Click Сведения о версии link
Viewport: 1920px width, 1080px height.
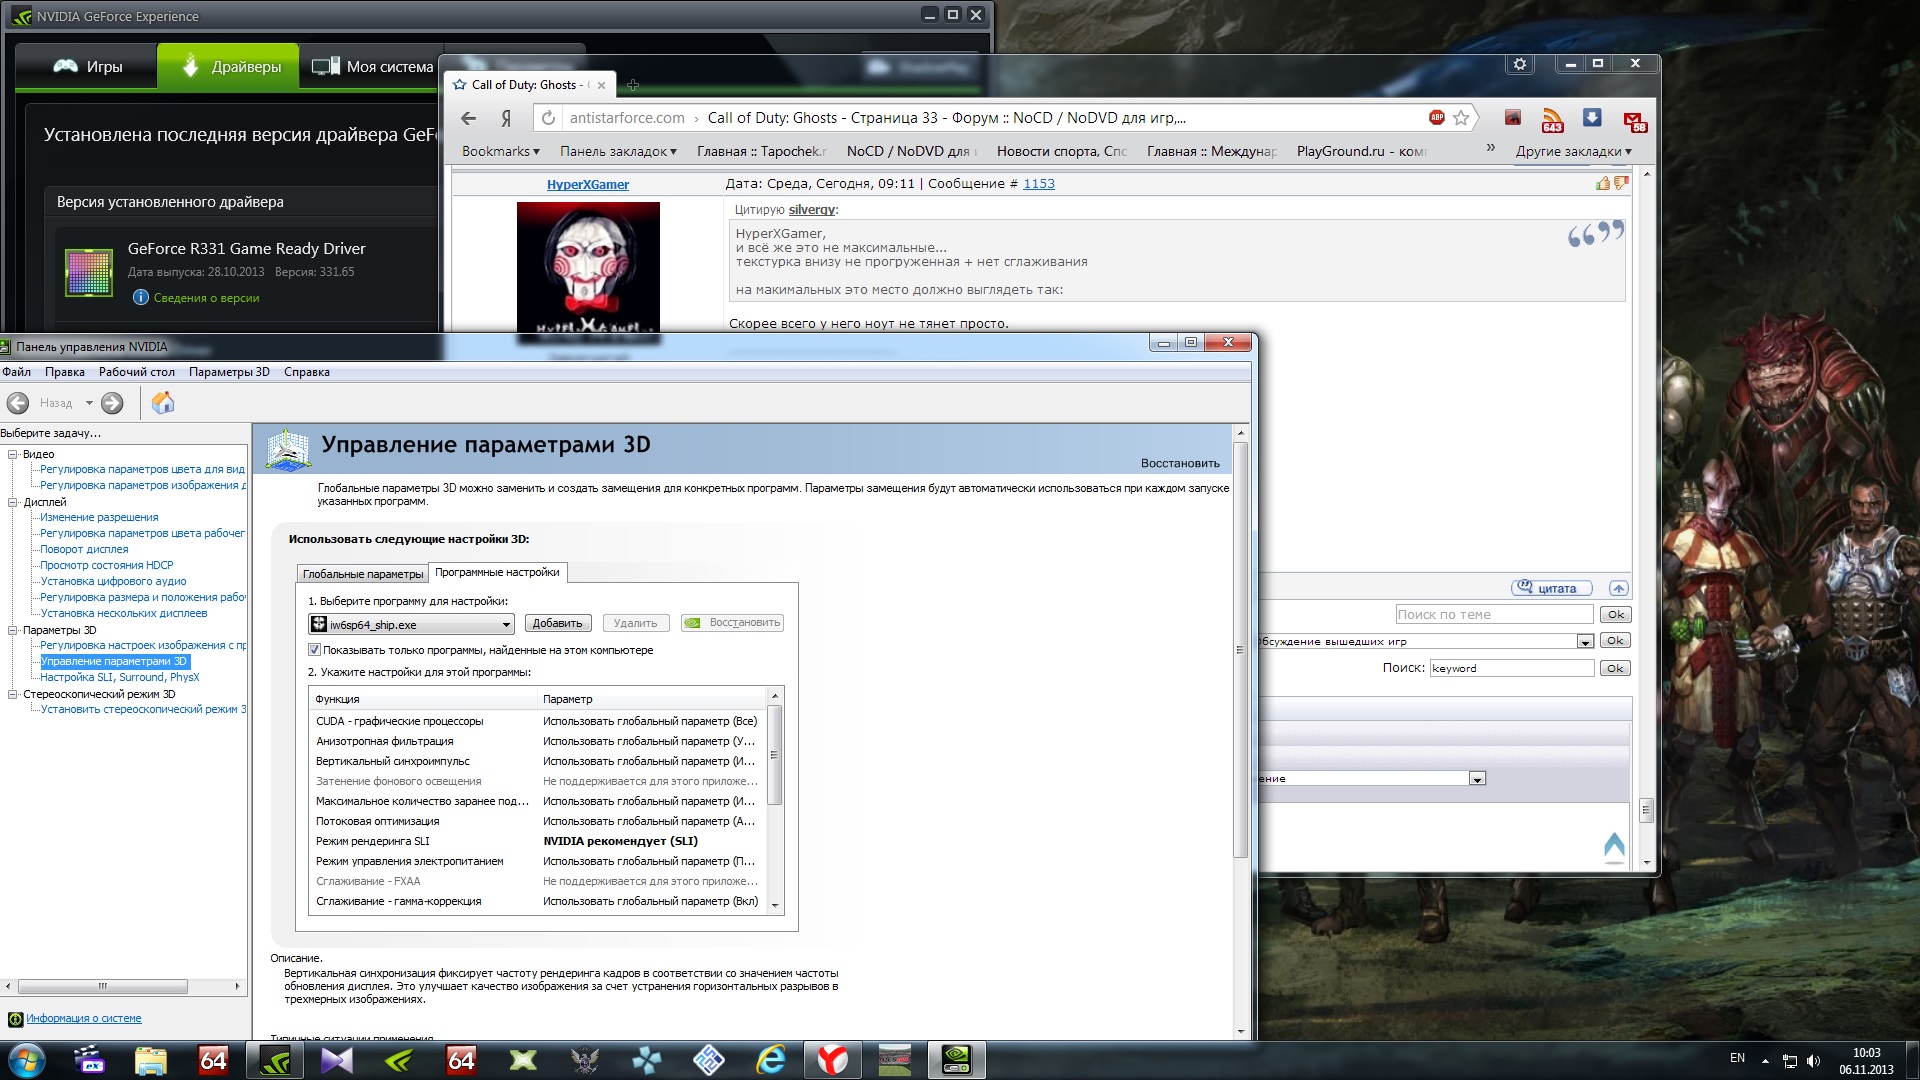[206, 298]
